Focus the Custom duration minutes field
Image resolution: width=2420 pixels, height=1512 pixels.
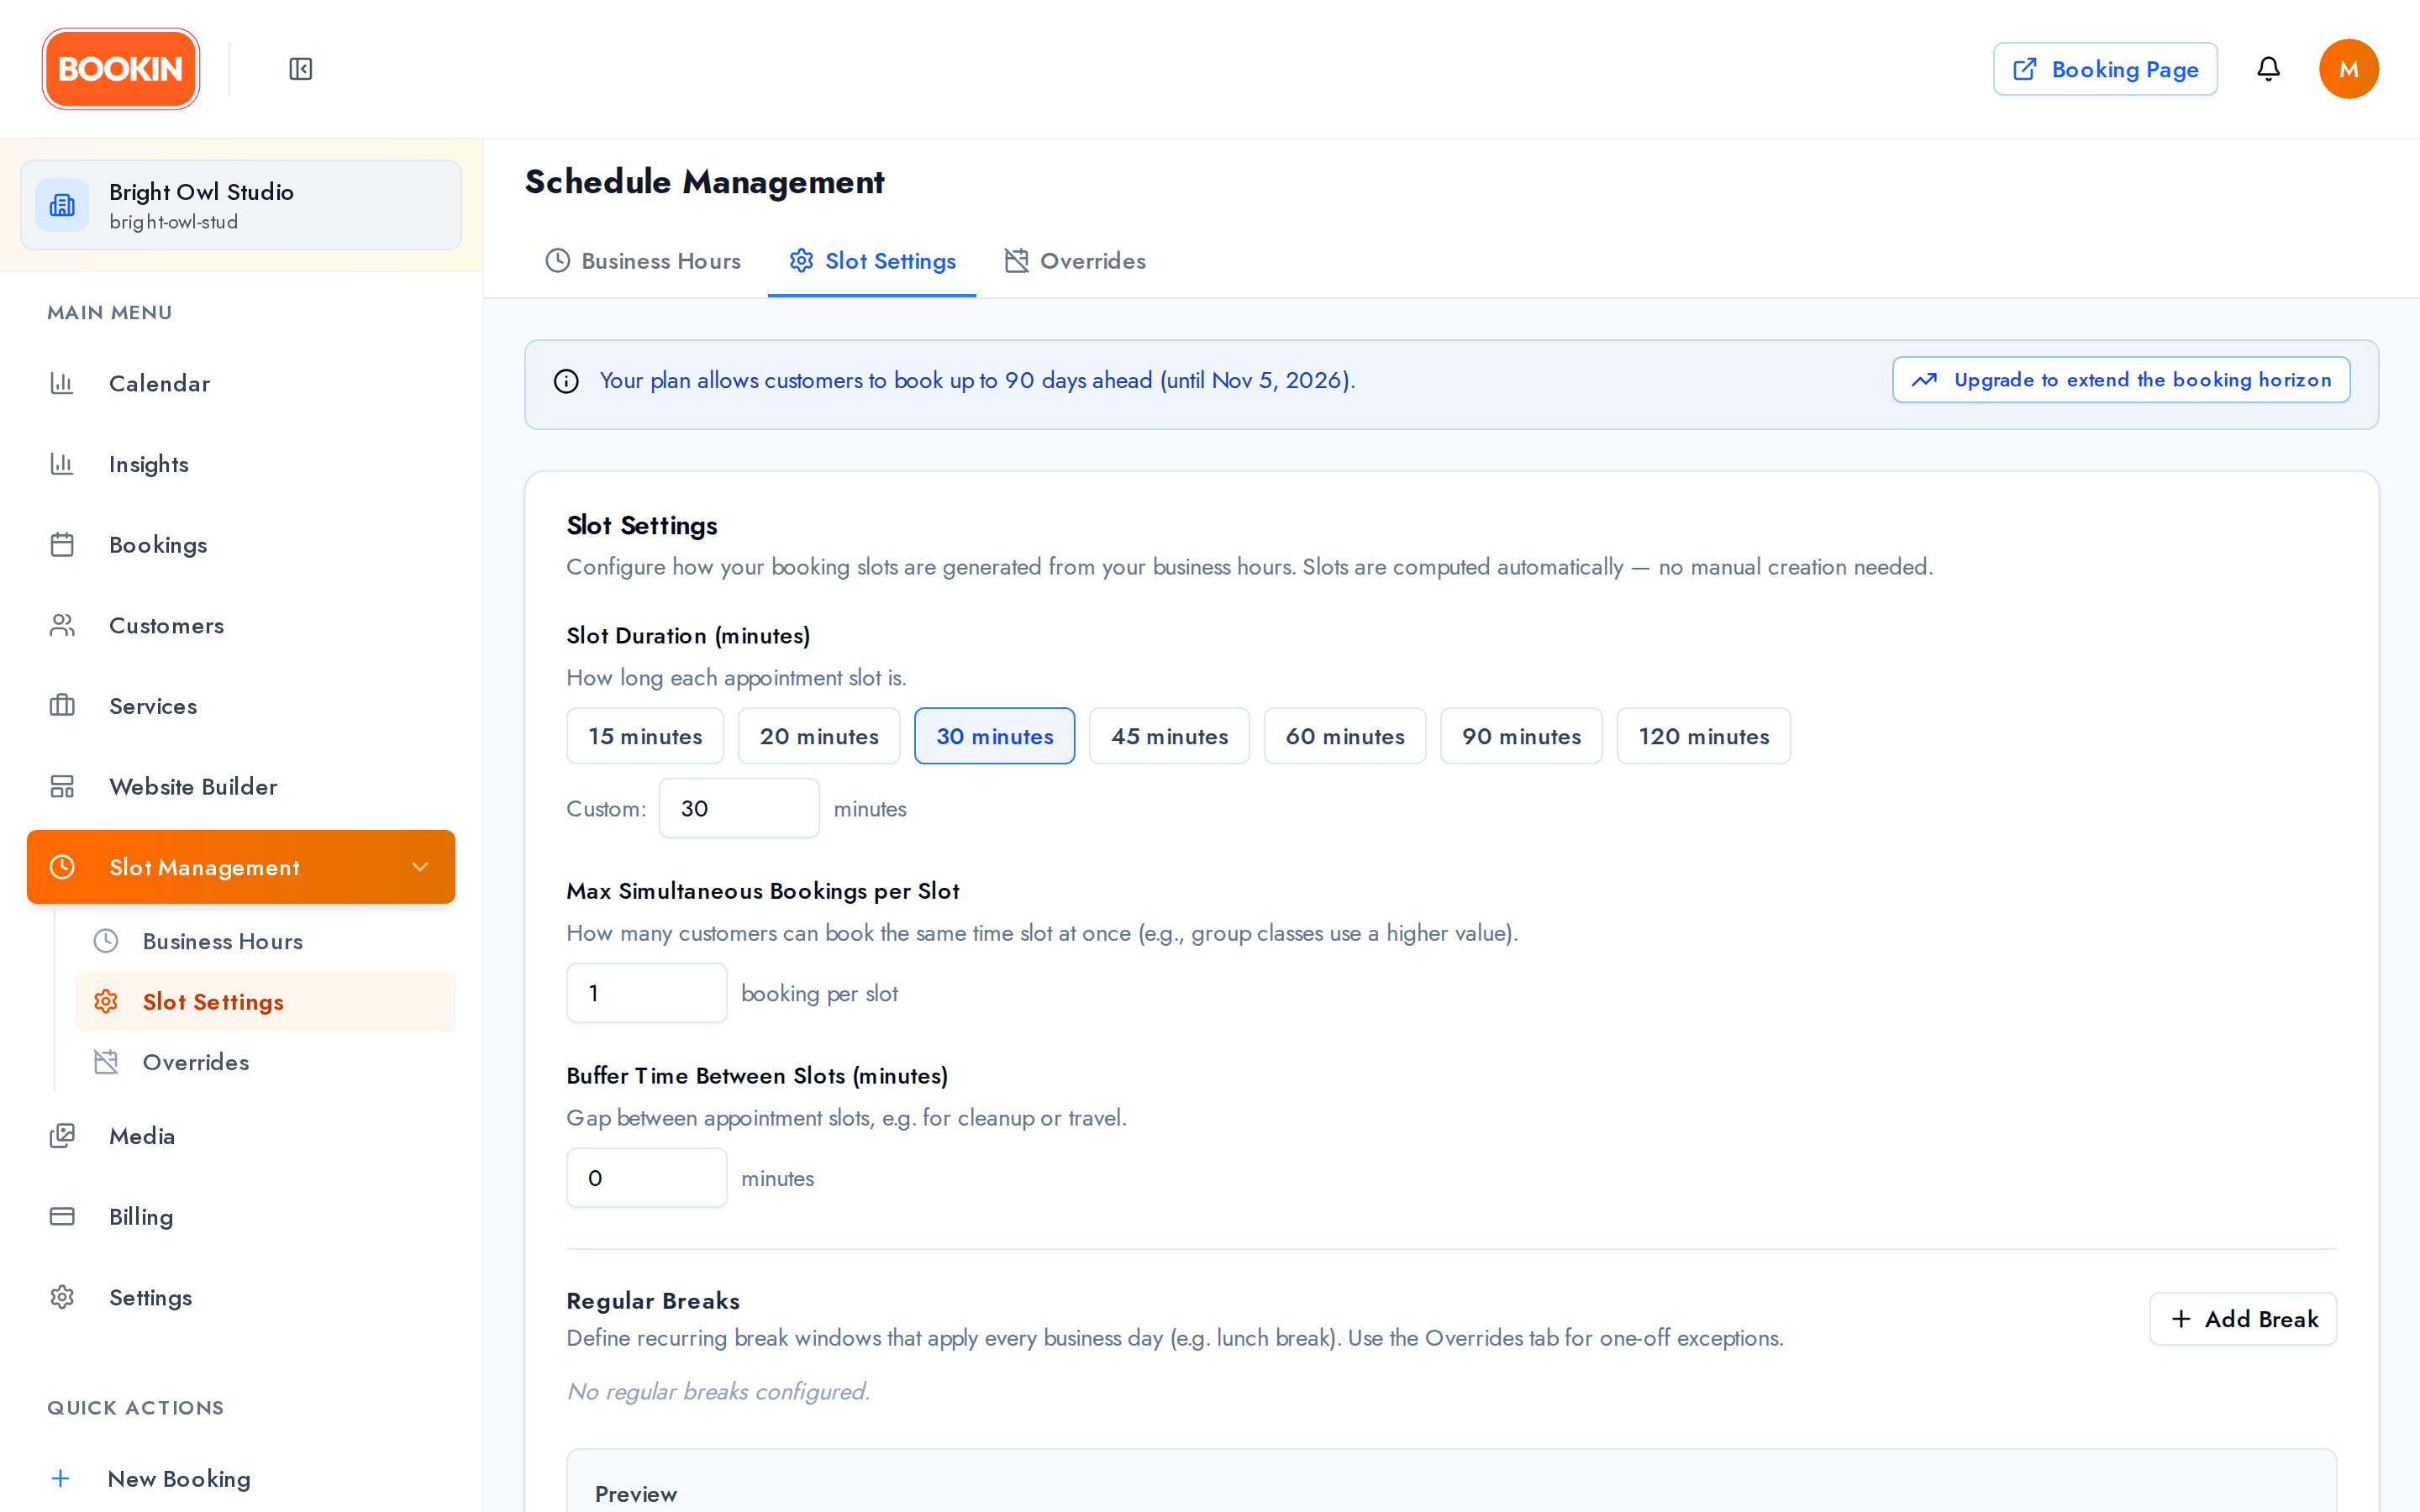tap(739, 808)
